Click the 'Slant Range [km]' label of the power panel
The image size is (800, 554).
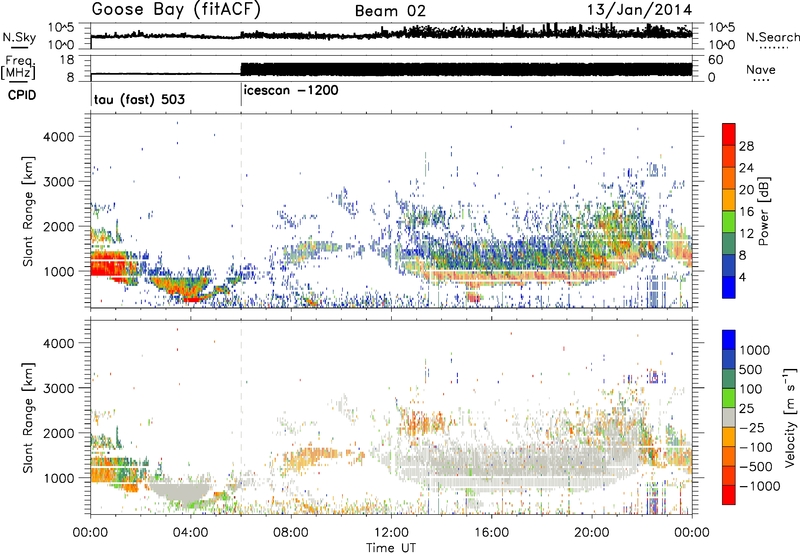pos(28,211)
